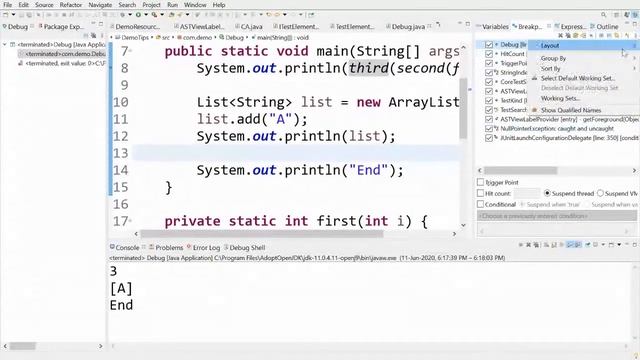Click Remove Selected Breakpoints X icon

click(x=560, y=36)
